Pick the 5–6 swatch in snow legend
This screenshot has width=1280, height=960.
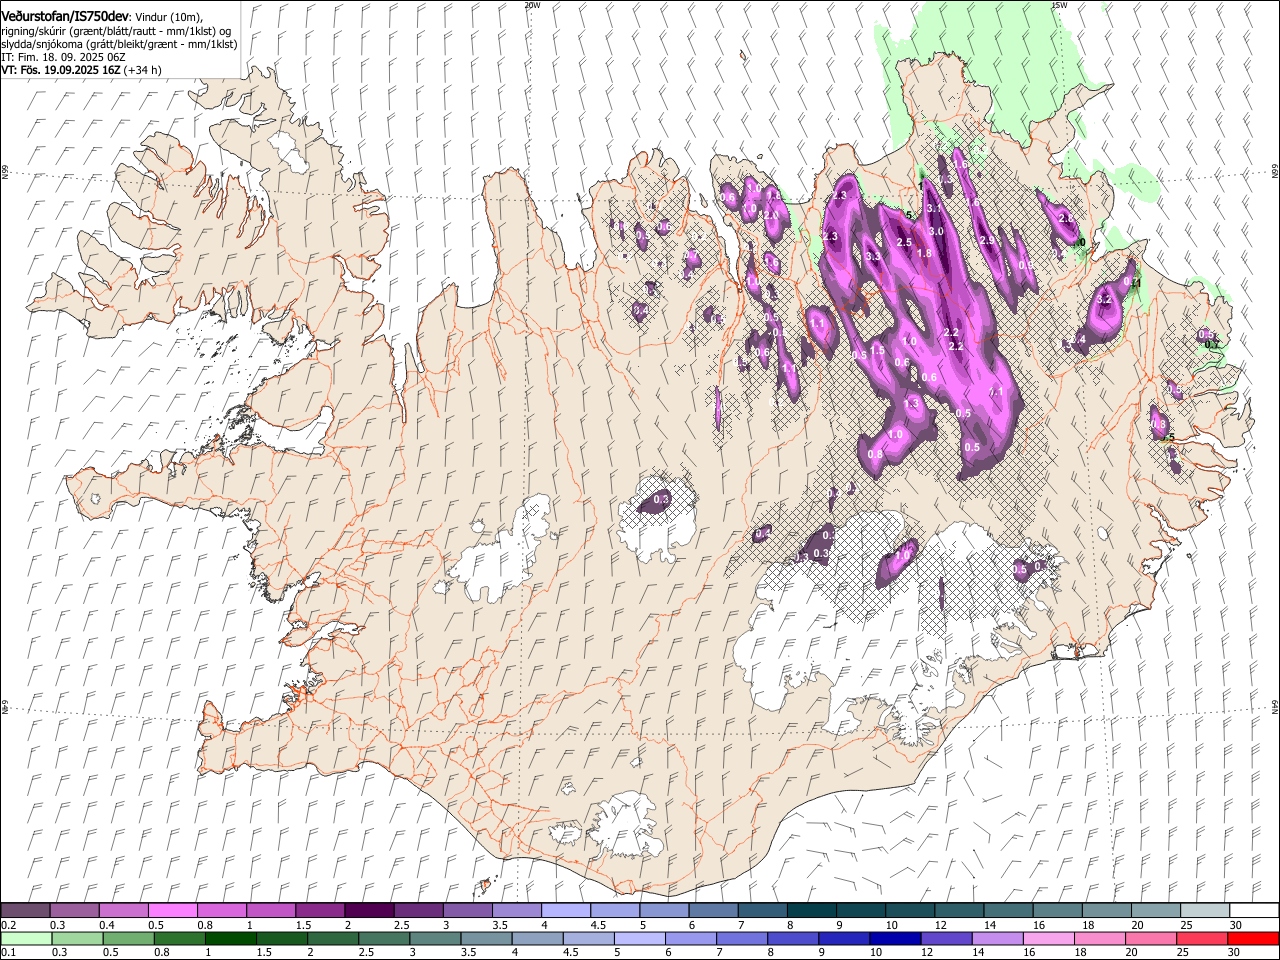663,911
